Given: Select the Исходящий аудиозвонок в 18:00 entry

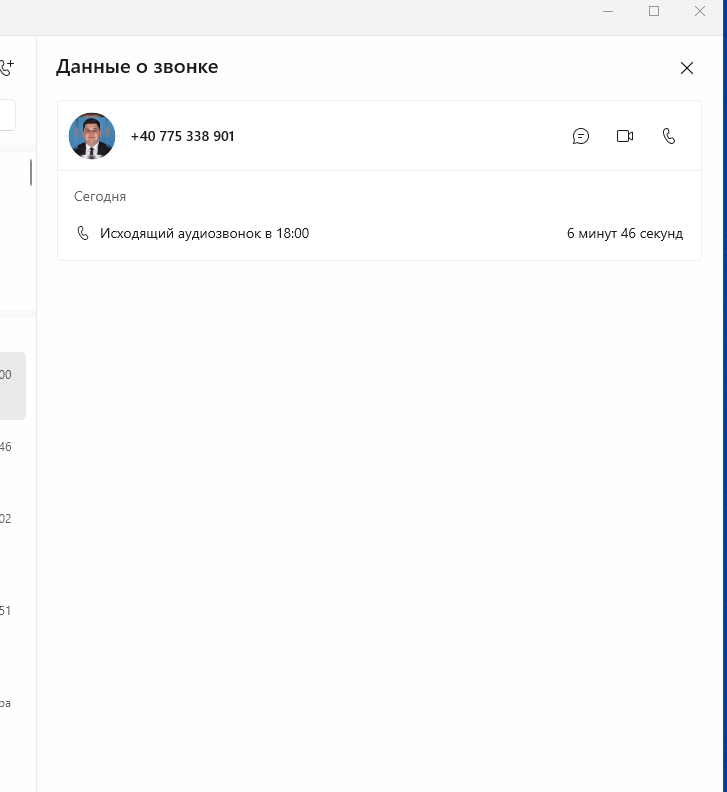Looking at the screenshot, I should coord(379,233).
